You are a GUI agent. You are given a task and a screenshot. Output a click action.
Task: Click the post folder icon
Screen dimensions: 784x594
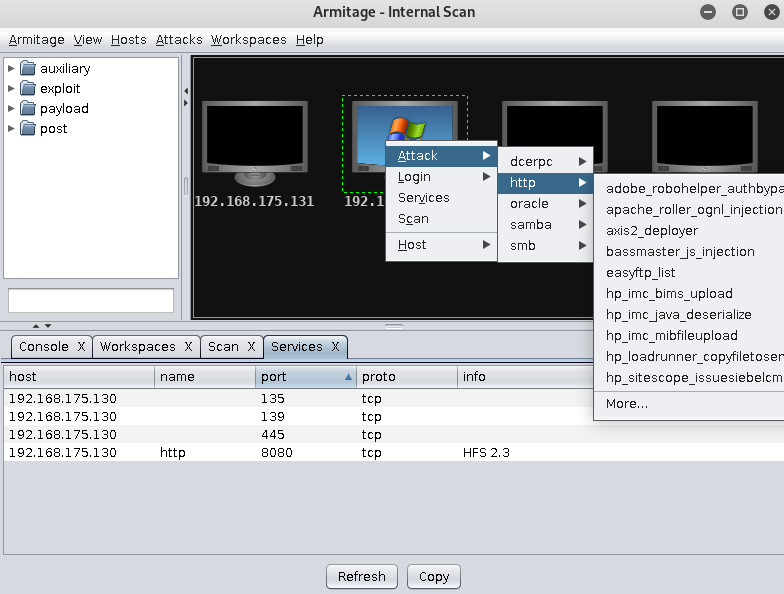pyautogui.click(x=28, y=128)
